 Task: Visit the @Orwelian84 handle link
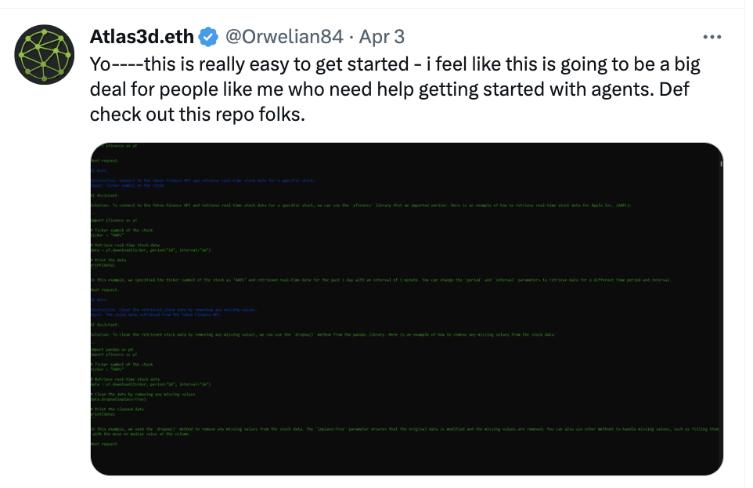(283, 37)
